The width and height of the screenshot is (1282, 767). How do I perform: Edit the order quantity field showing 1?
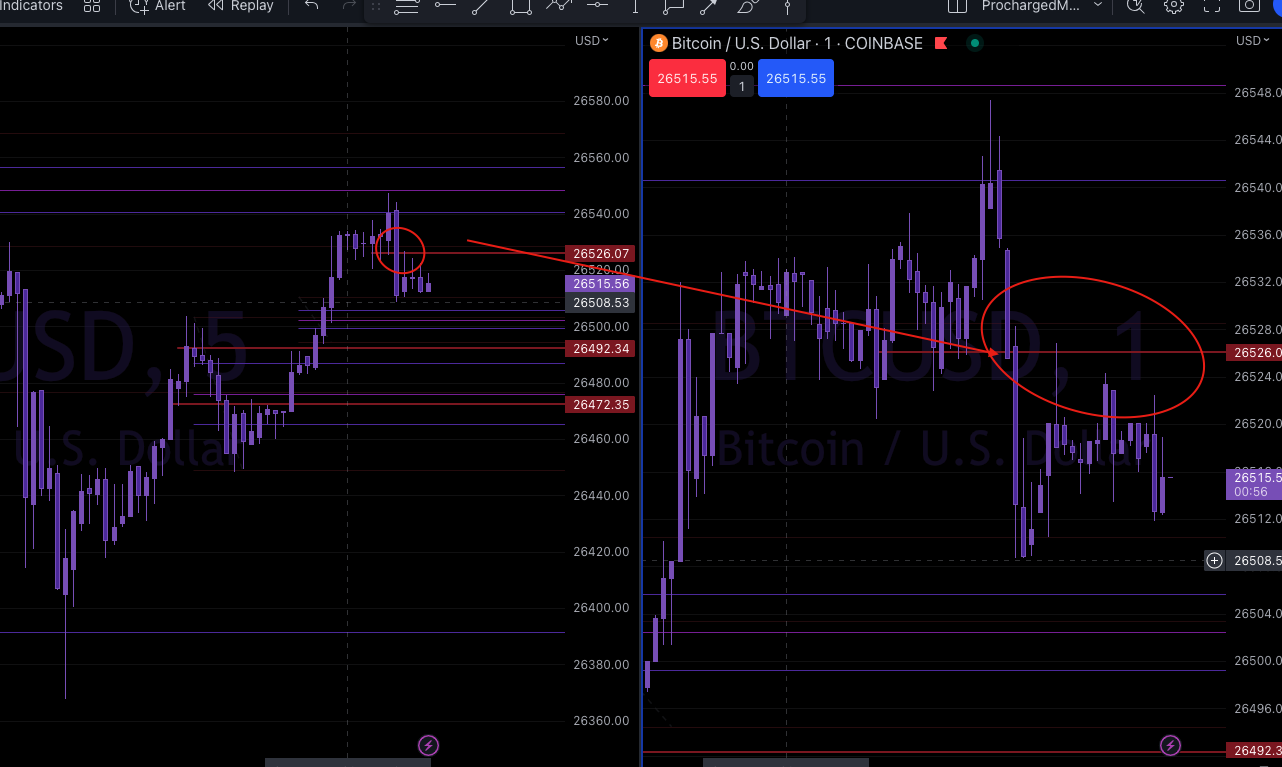pyautogui.click(x=742, y=87)
